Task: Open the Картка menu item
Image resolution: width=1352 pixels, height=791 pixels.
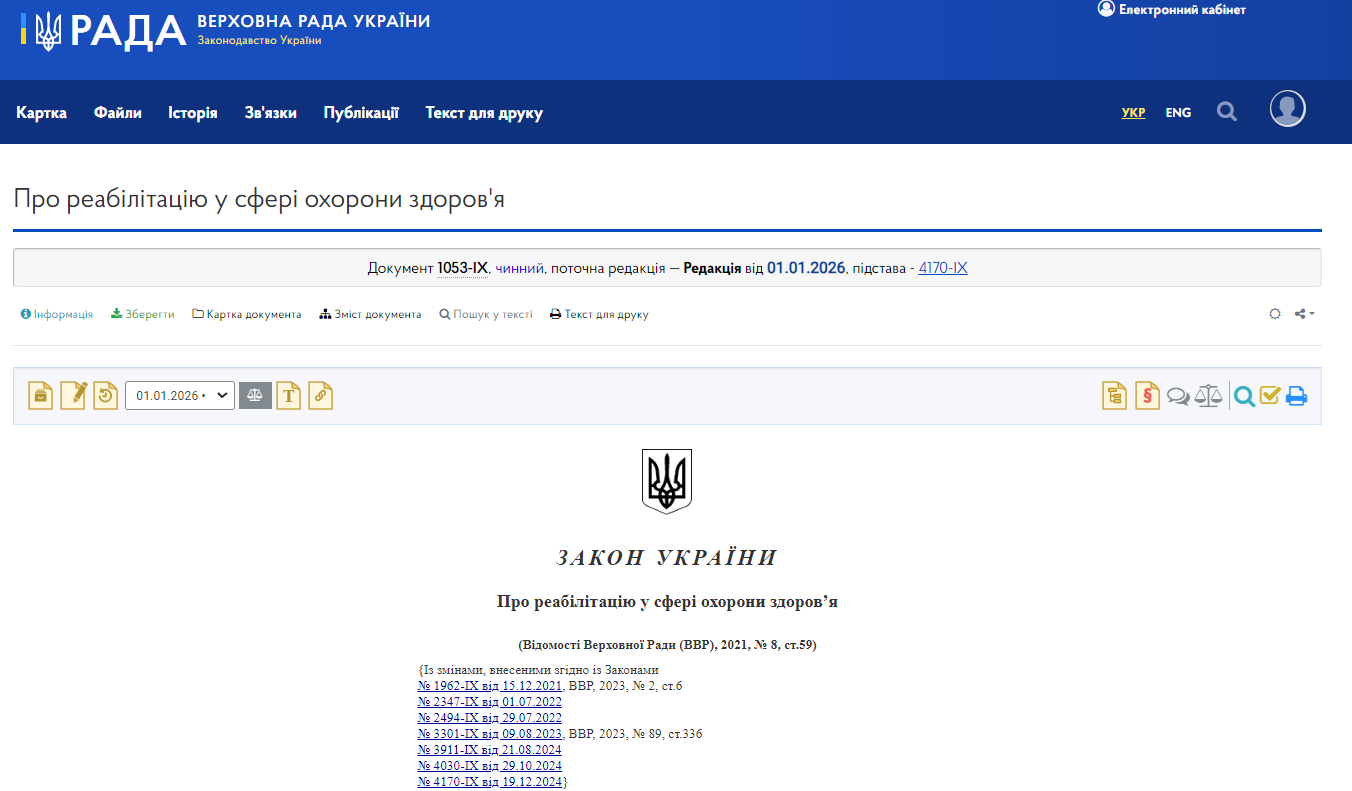Action: pyautogui.click(x=42, y=113)
